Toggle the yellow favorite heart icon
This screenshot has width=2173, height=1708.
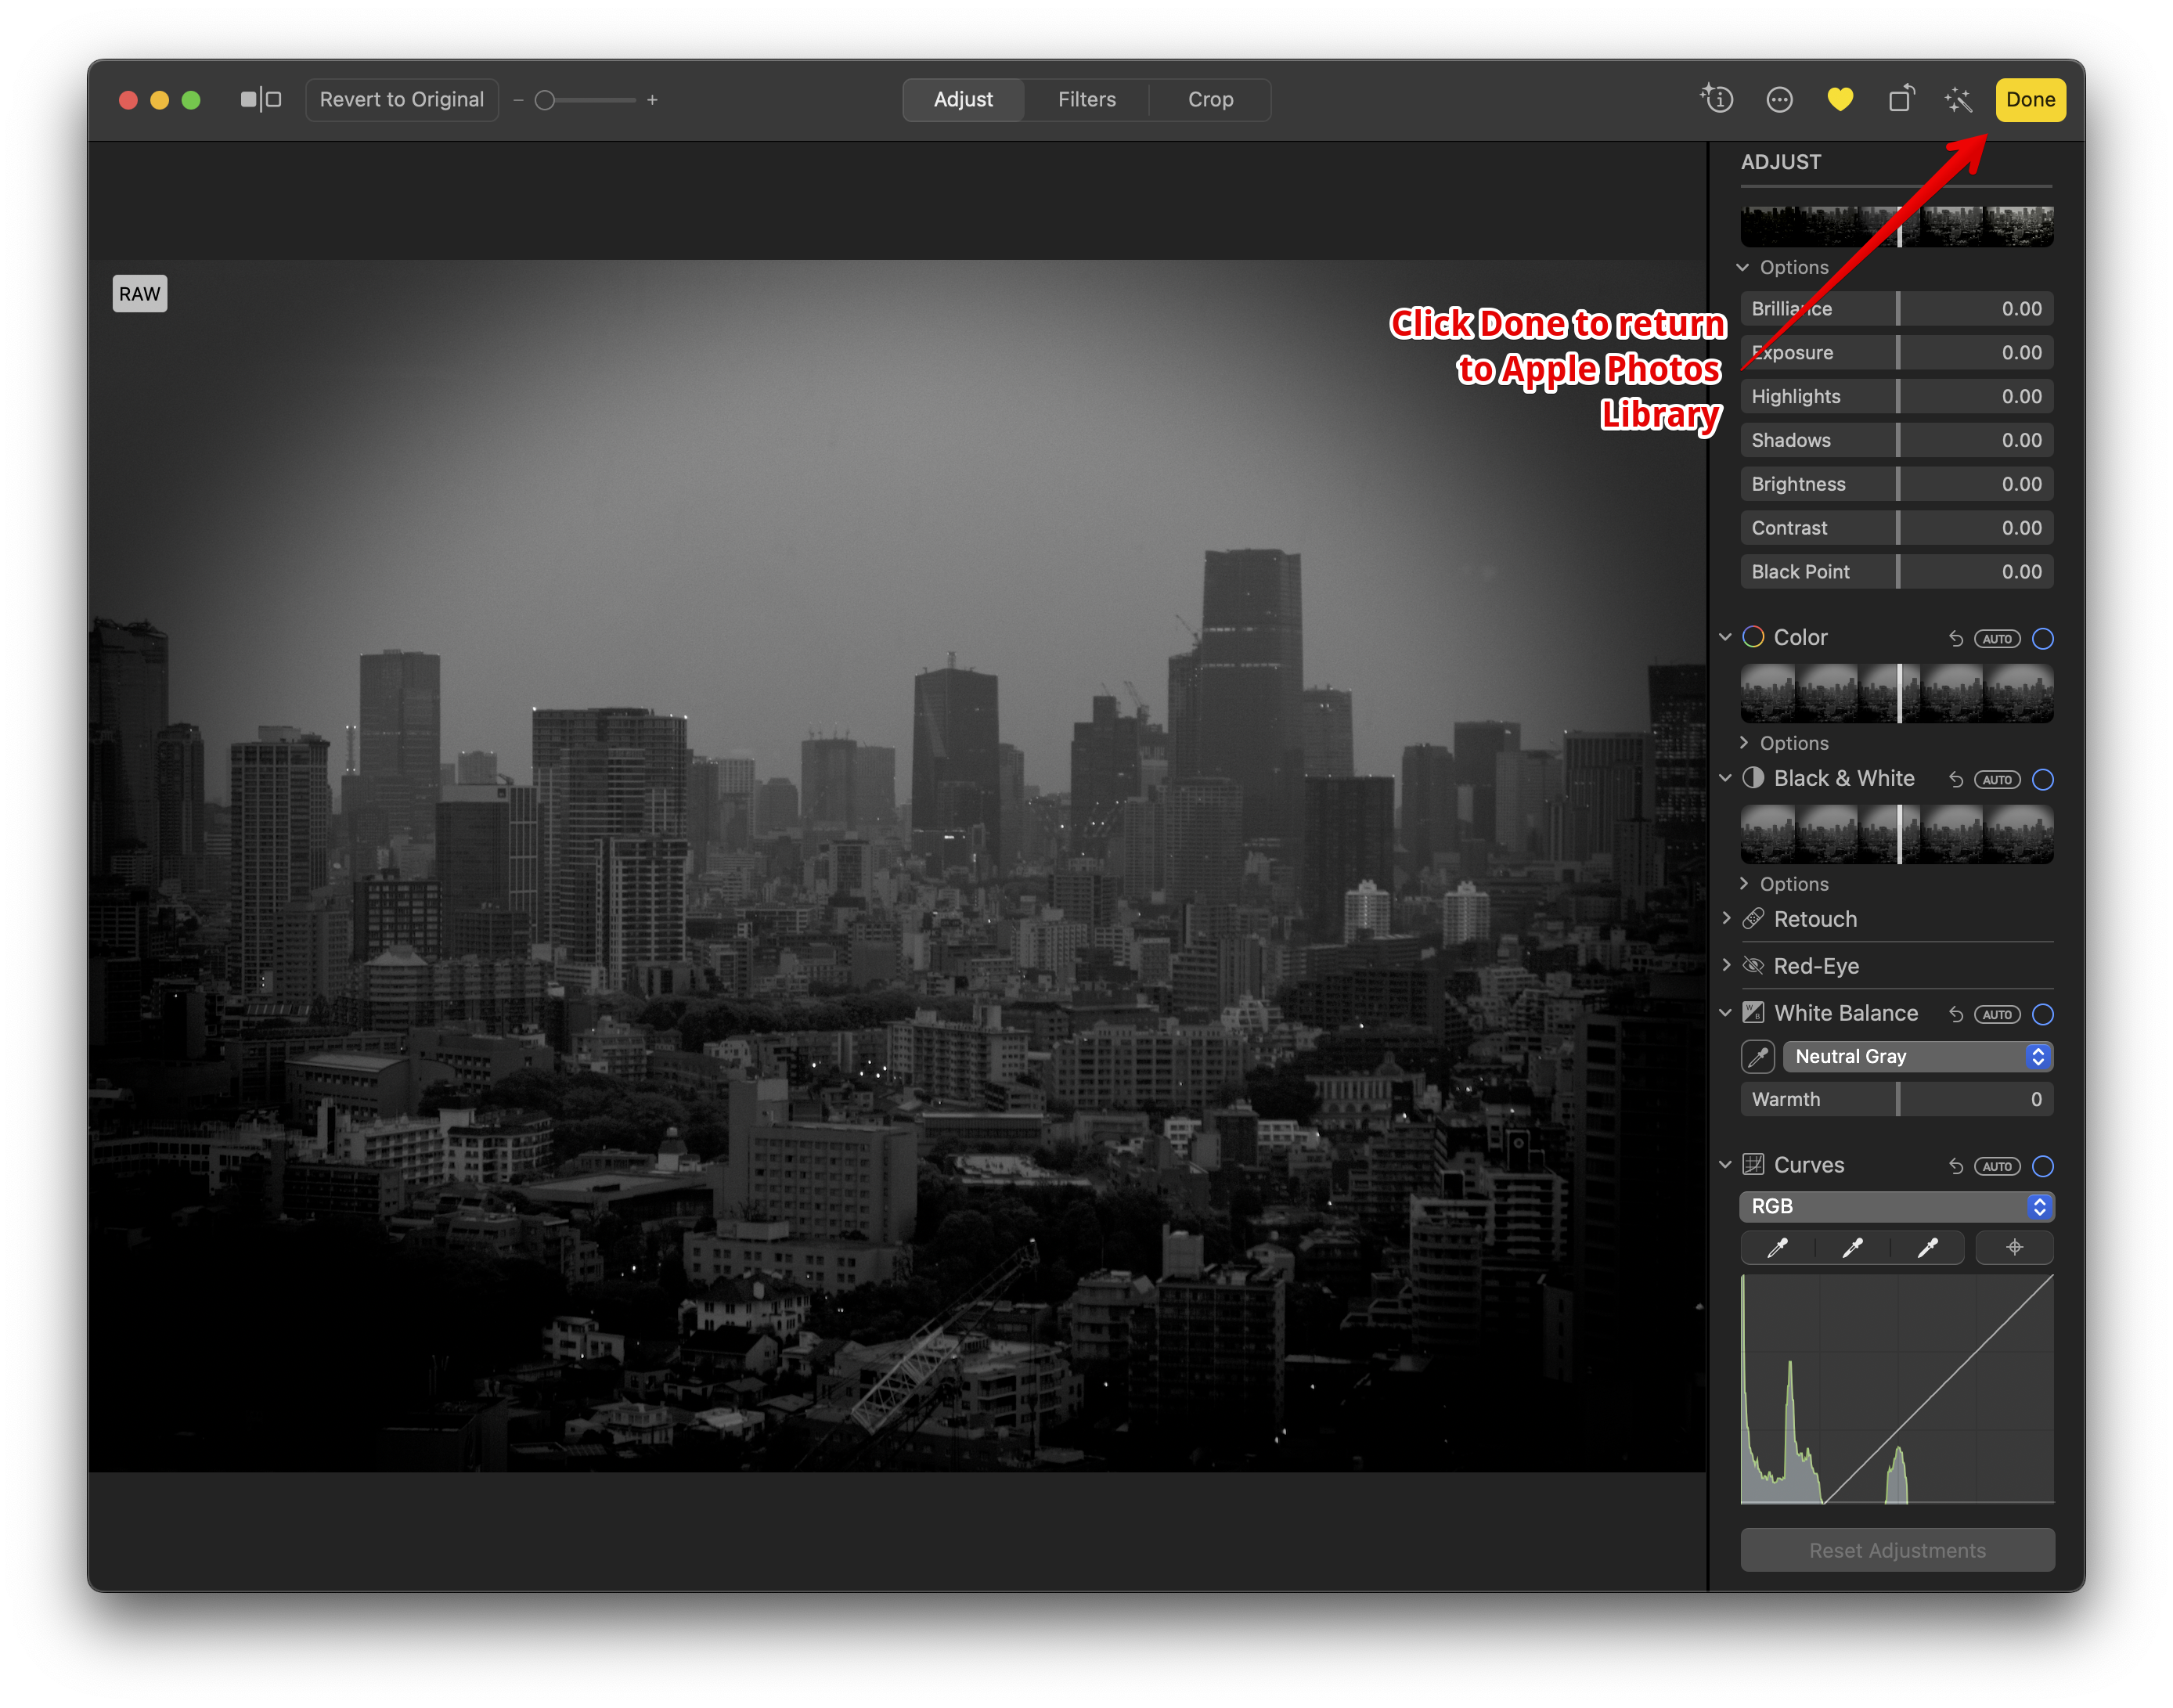1840,100
